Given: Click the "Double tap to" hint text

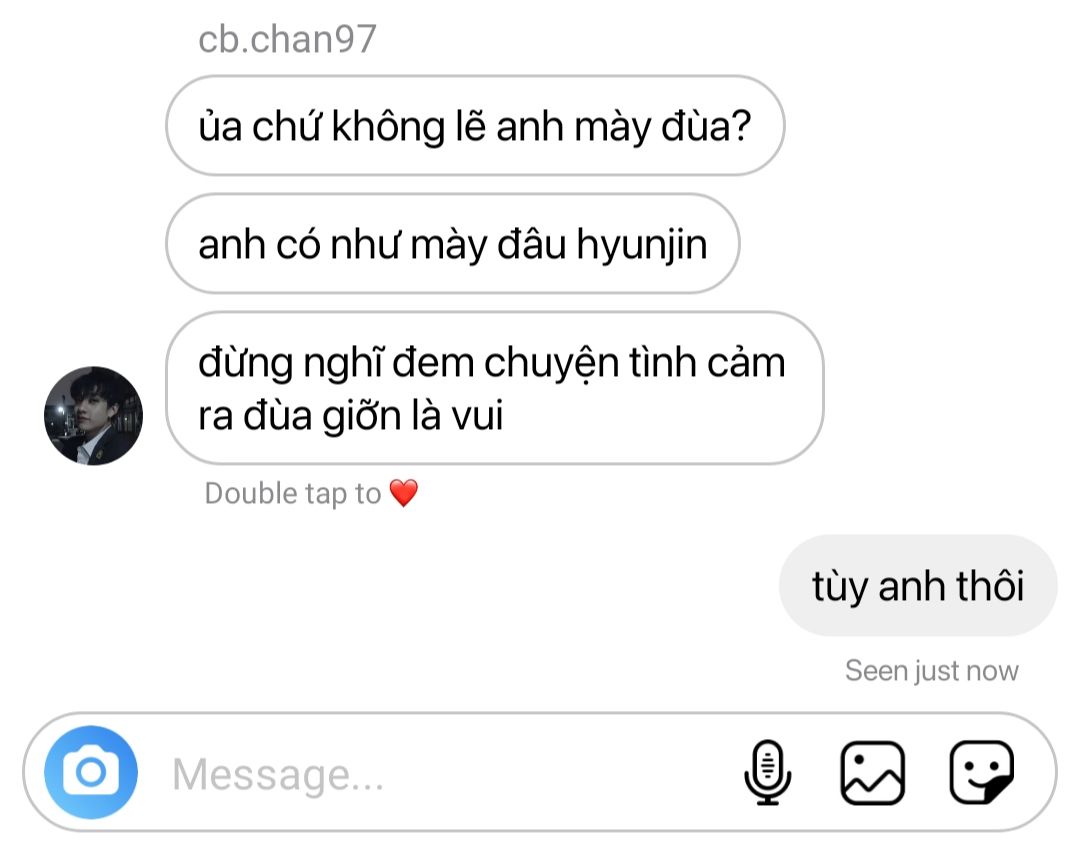Looking at the screenshot, I should coord(293,493).
